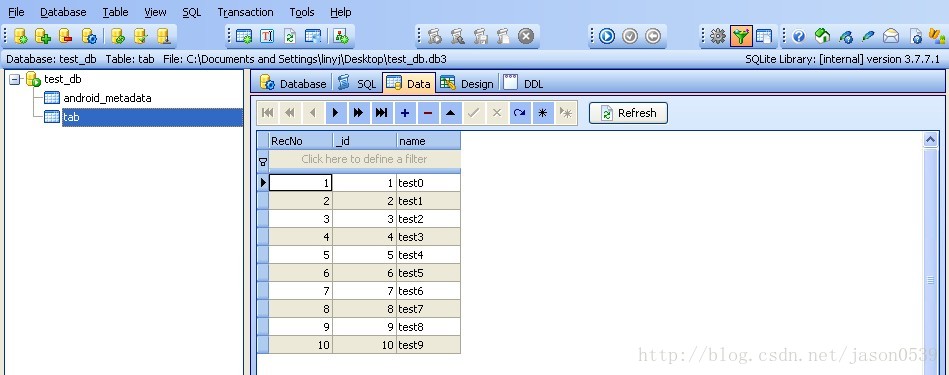
Task: Click the database icon with green link
Action: (x=118, y=36)
